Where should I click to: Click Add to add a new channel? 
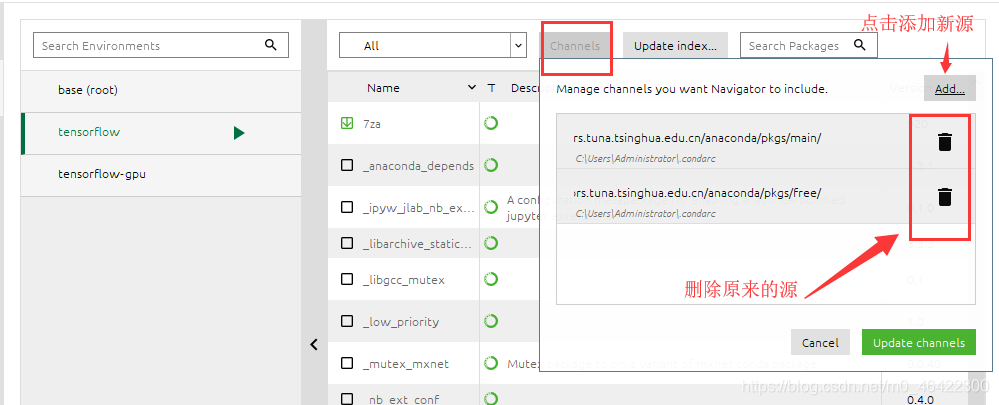point(950,89)
